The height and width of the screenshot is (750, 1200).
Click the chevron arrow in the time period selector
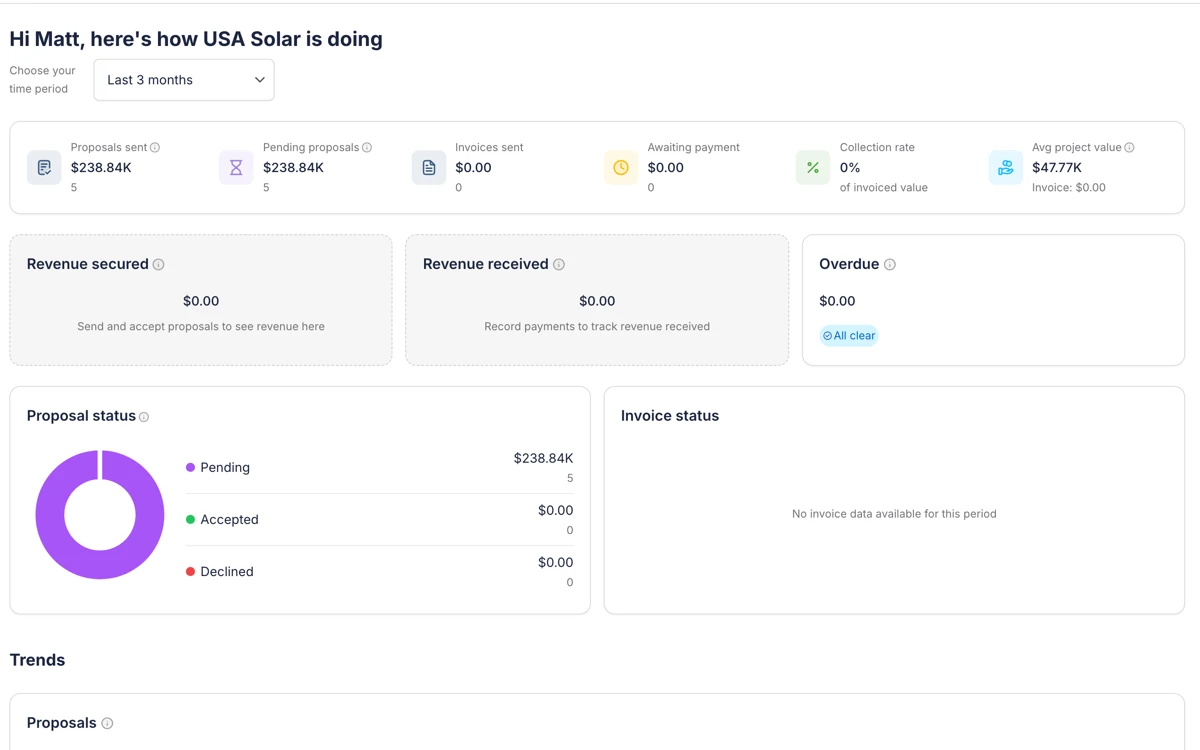click(259, 80)
